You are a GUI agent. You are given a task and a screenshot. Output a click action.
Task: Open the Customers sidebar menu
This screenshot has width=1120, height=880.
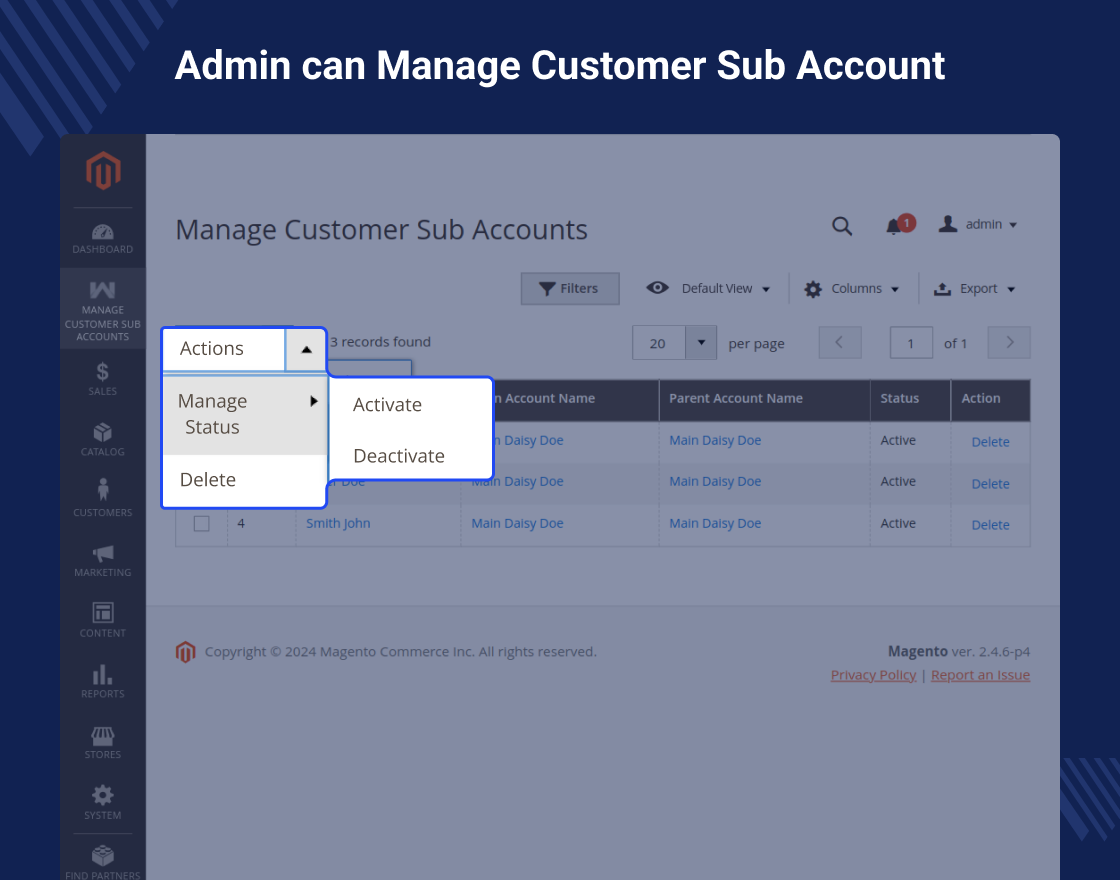pos(103,498)
